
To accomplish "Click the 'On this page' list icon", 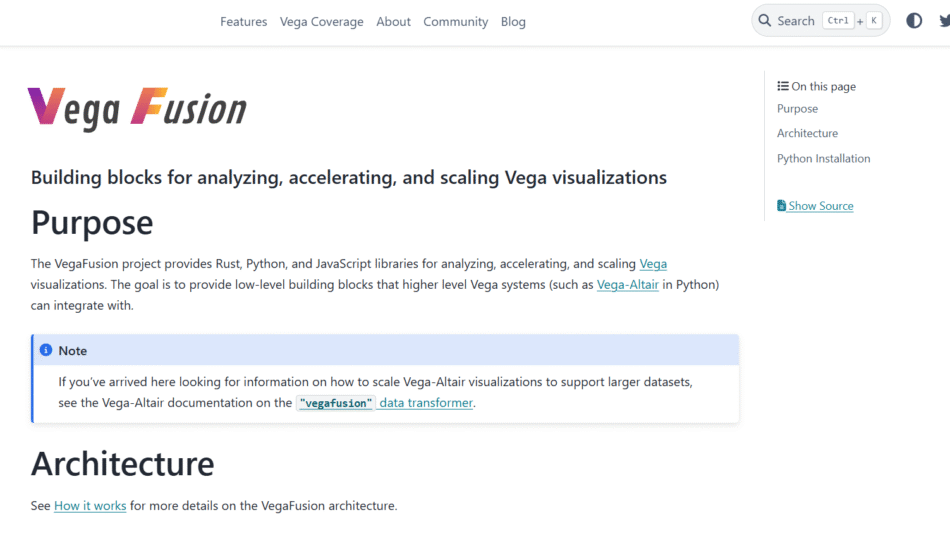I will (x=783, y=86).
